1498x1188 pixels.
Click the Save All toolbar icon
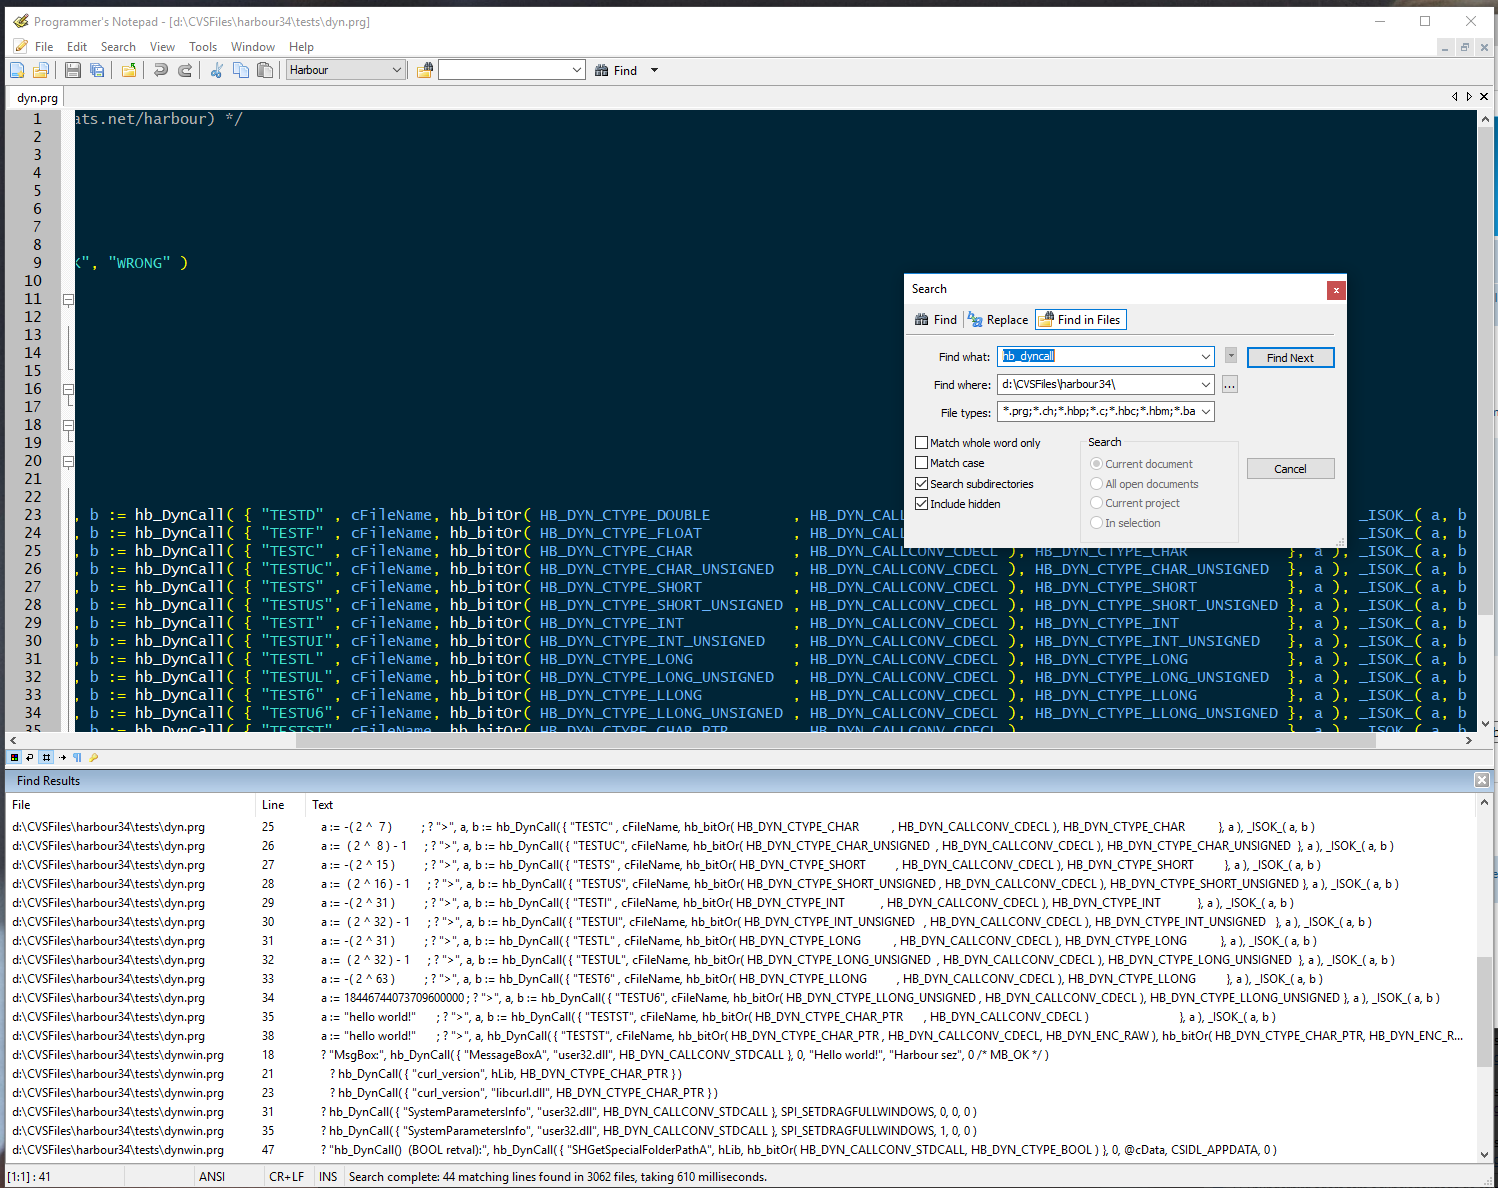tap(97, 70)
